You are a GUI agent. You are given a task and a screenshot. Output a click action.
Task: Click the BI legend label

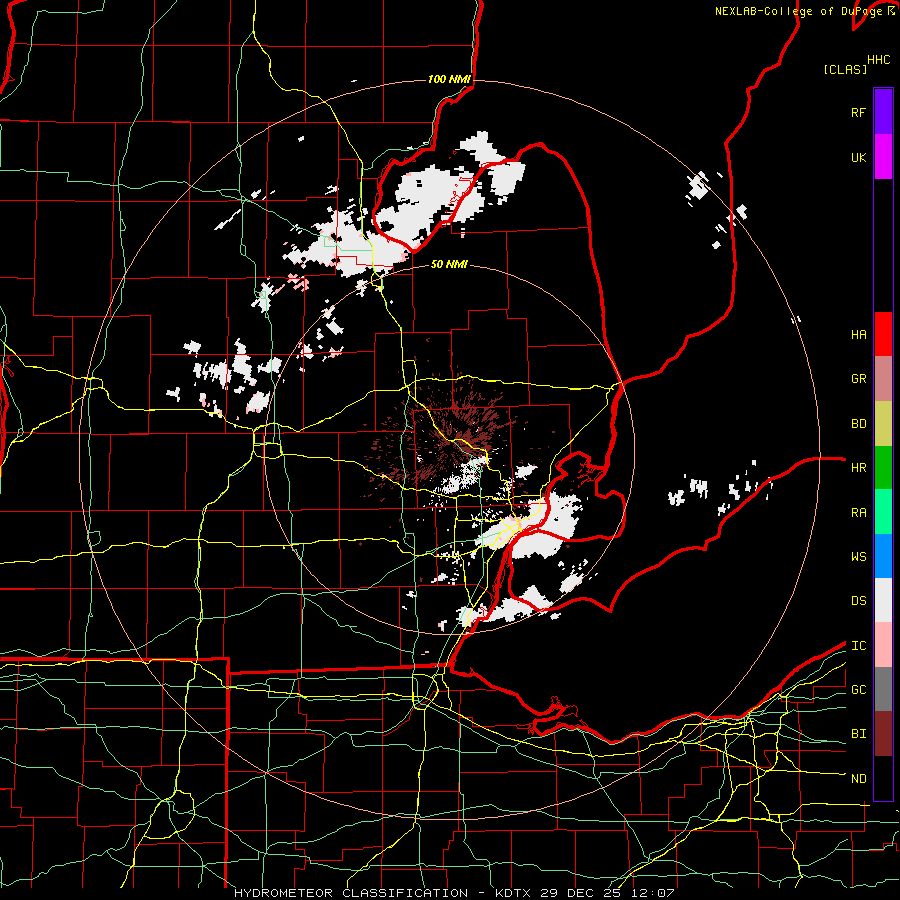[858, 734]
